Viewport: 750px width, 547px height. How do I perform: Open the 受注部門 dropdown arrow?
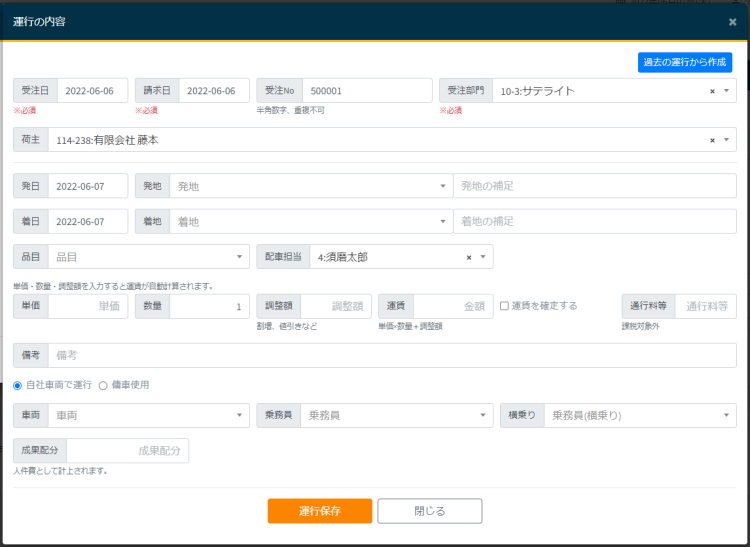tap(726, 91)
